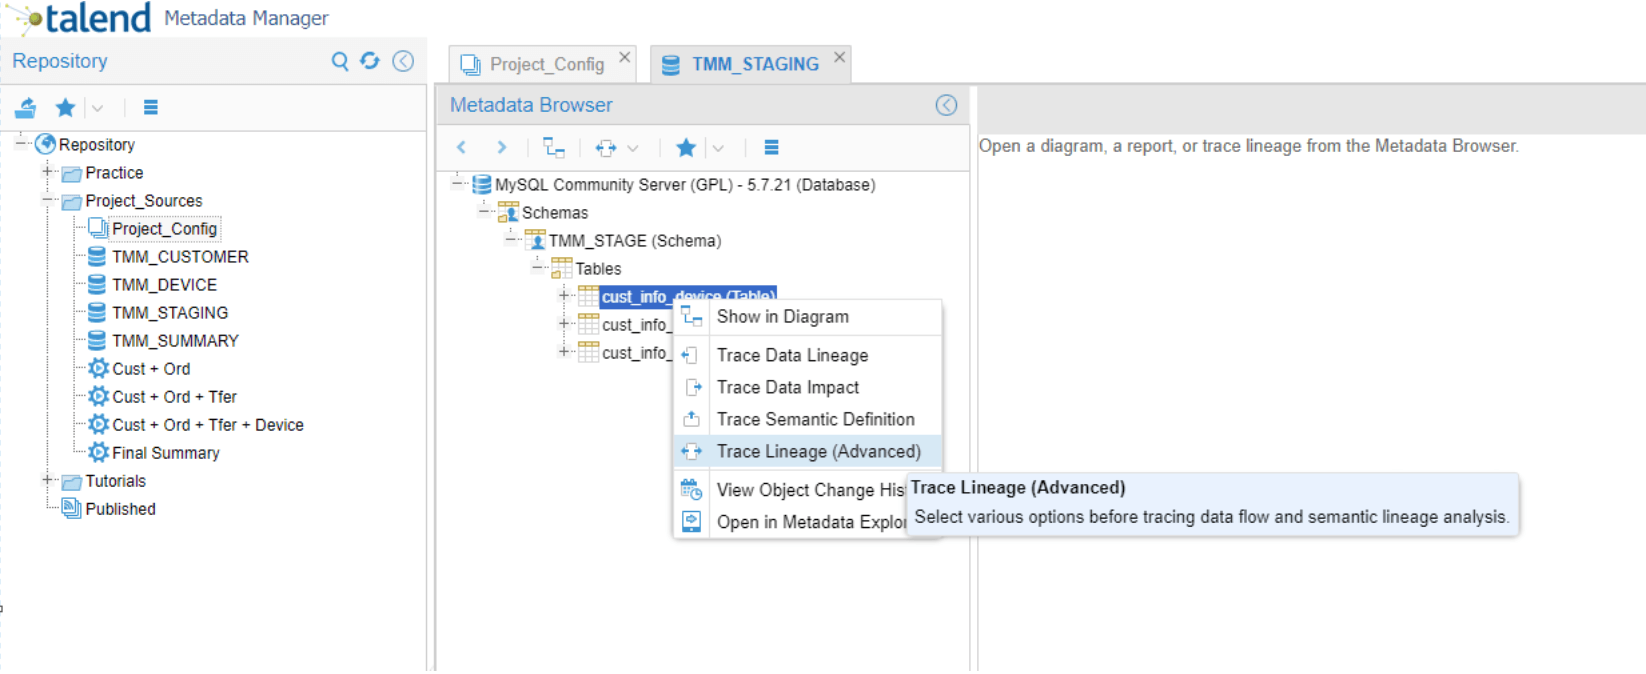This screenshot has width=1646, height=674.
Task: Click the Metadata Manager title text
Action: pos(246,18)
